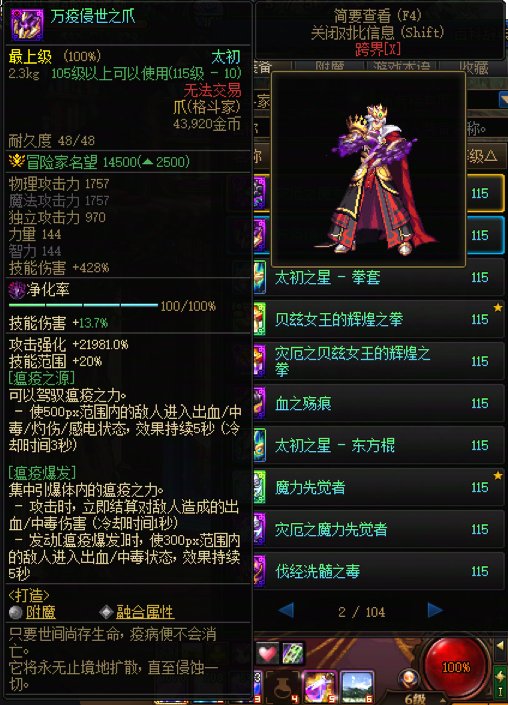
Task: Click the empty flask in slot 4
Action: tap(282, 687)
